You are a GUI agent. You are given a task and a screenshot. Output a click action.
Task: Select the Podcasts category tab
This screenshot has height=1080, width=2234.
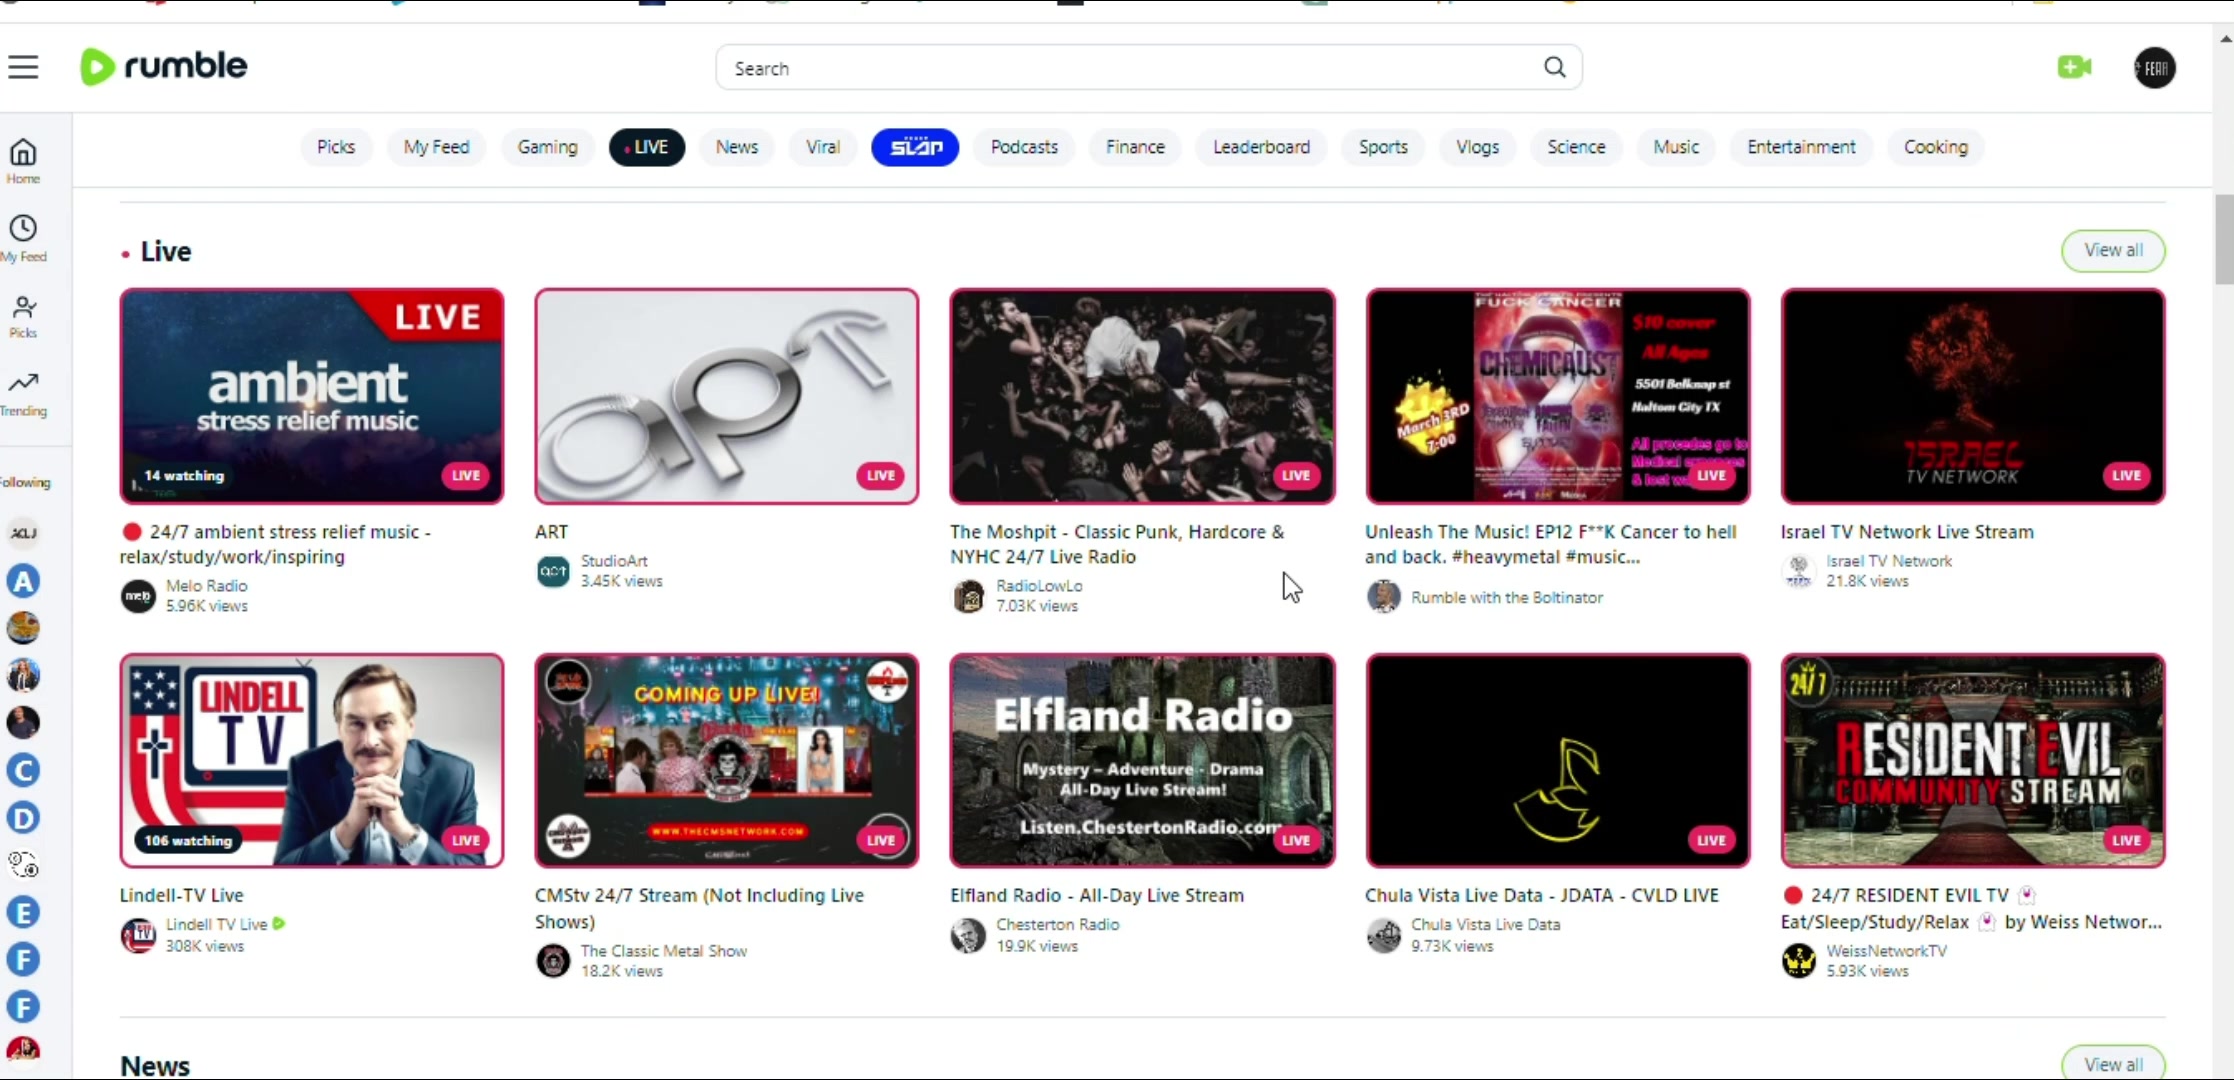1024,147
